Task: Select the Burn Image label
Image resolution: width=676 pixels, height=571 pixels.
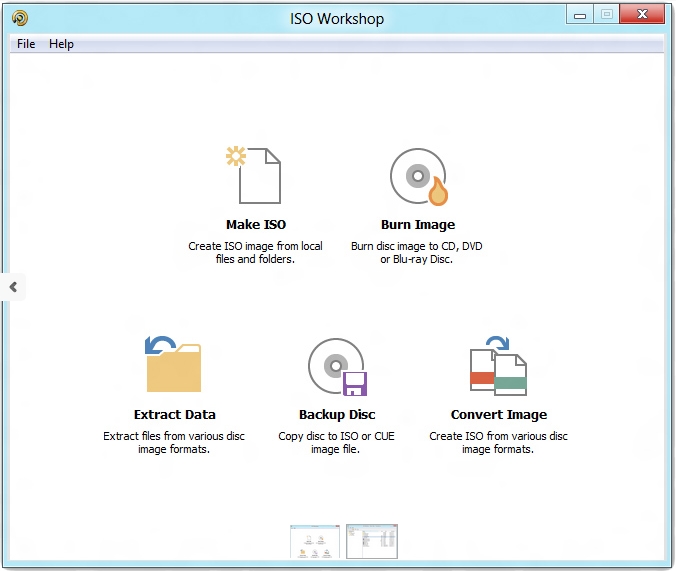Action: (x=418, y=225)
